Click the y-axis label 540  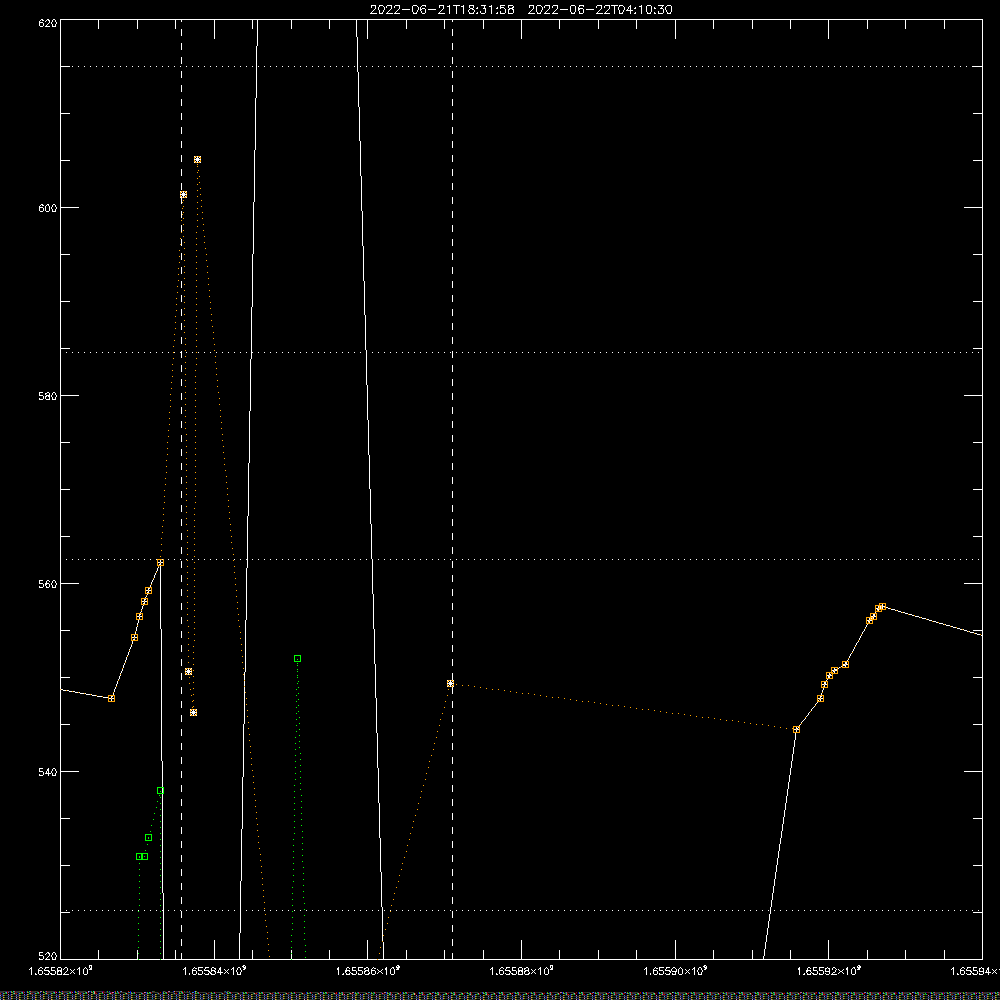[48, 772]
